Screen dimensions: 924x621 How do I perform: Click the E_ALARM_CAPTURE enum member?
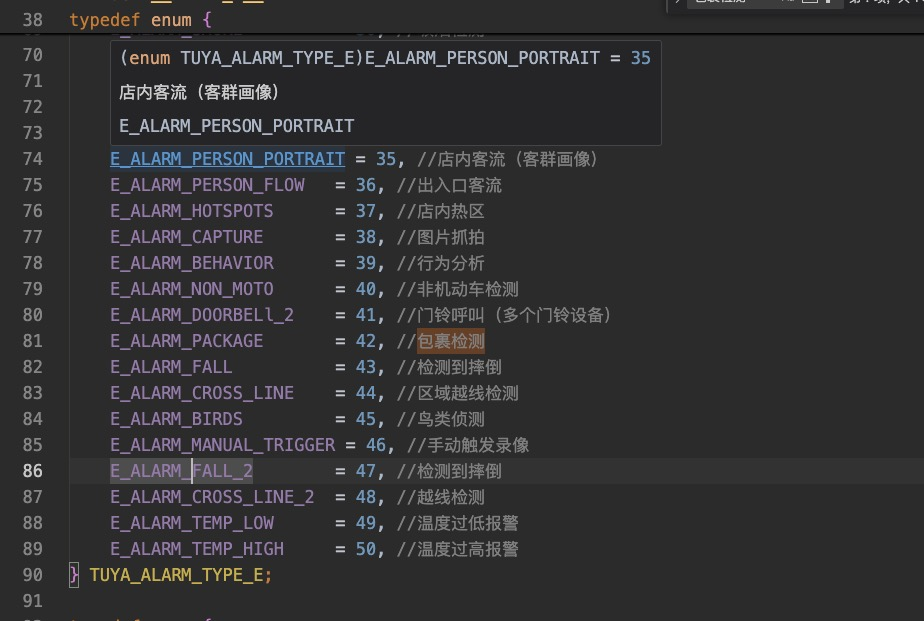(186, 237)
